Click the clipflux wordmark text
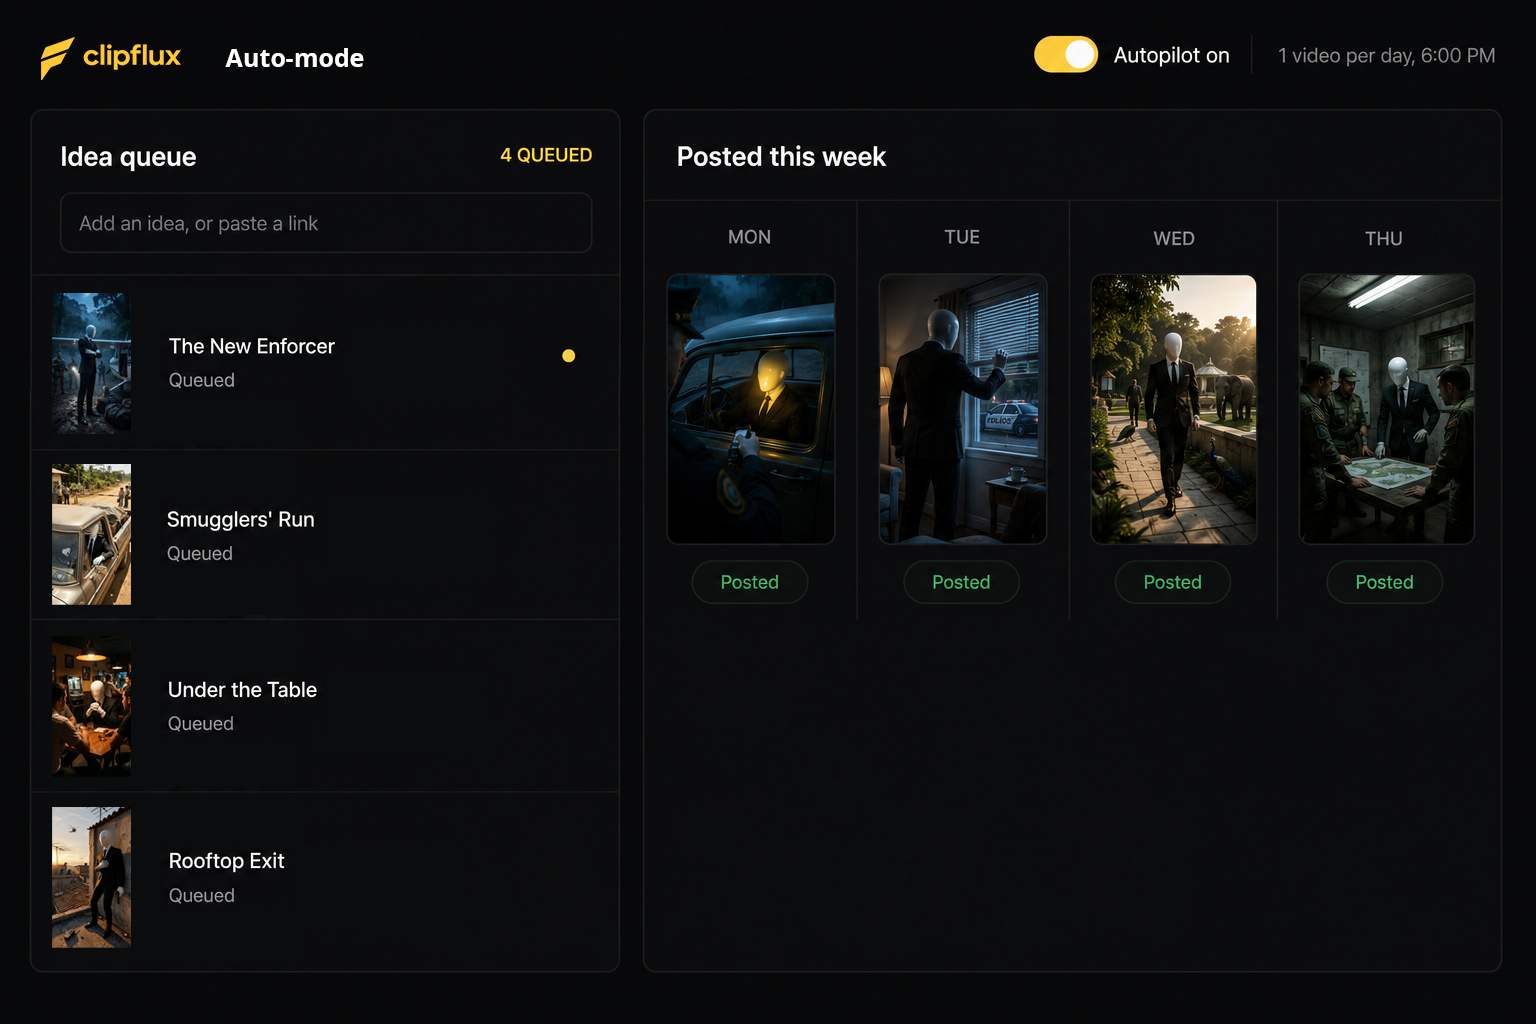Screen dimensions: 1536x1024 [x=131, y=56]
